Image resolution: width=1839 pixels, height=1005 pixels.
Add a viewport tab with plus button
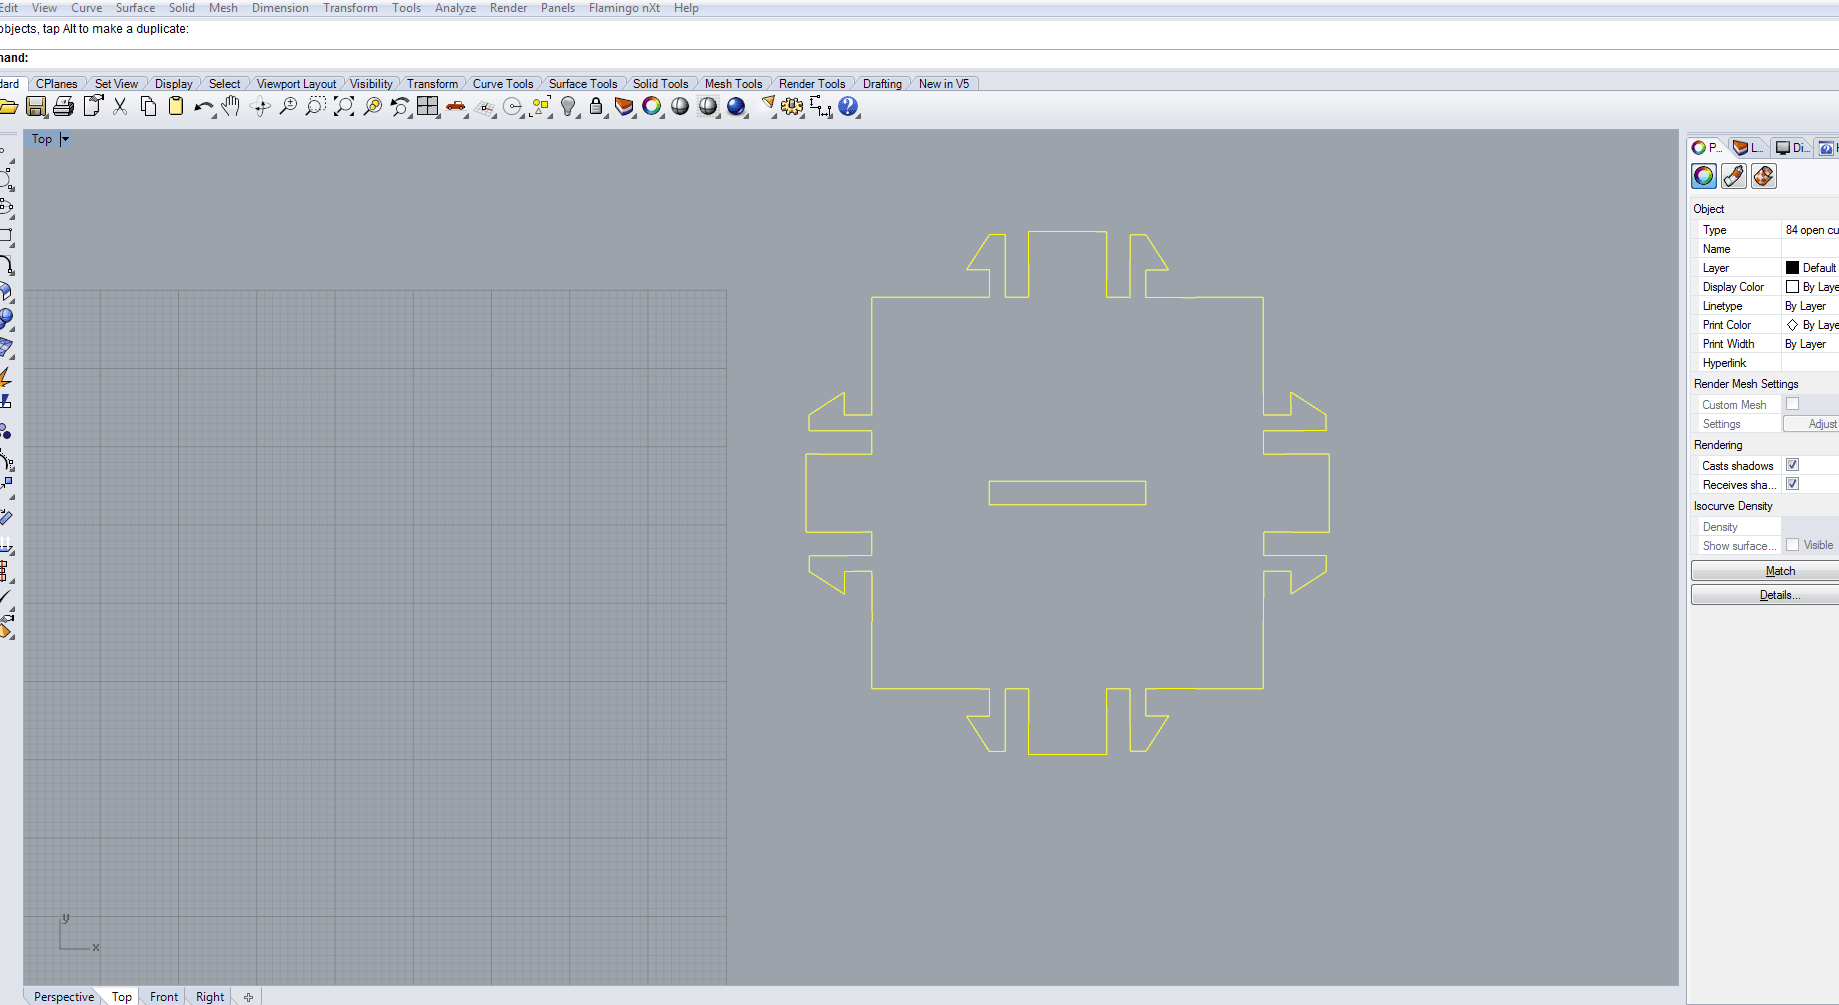coord(248,997)
